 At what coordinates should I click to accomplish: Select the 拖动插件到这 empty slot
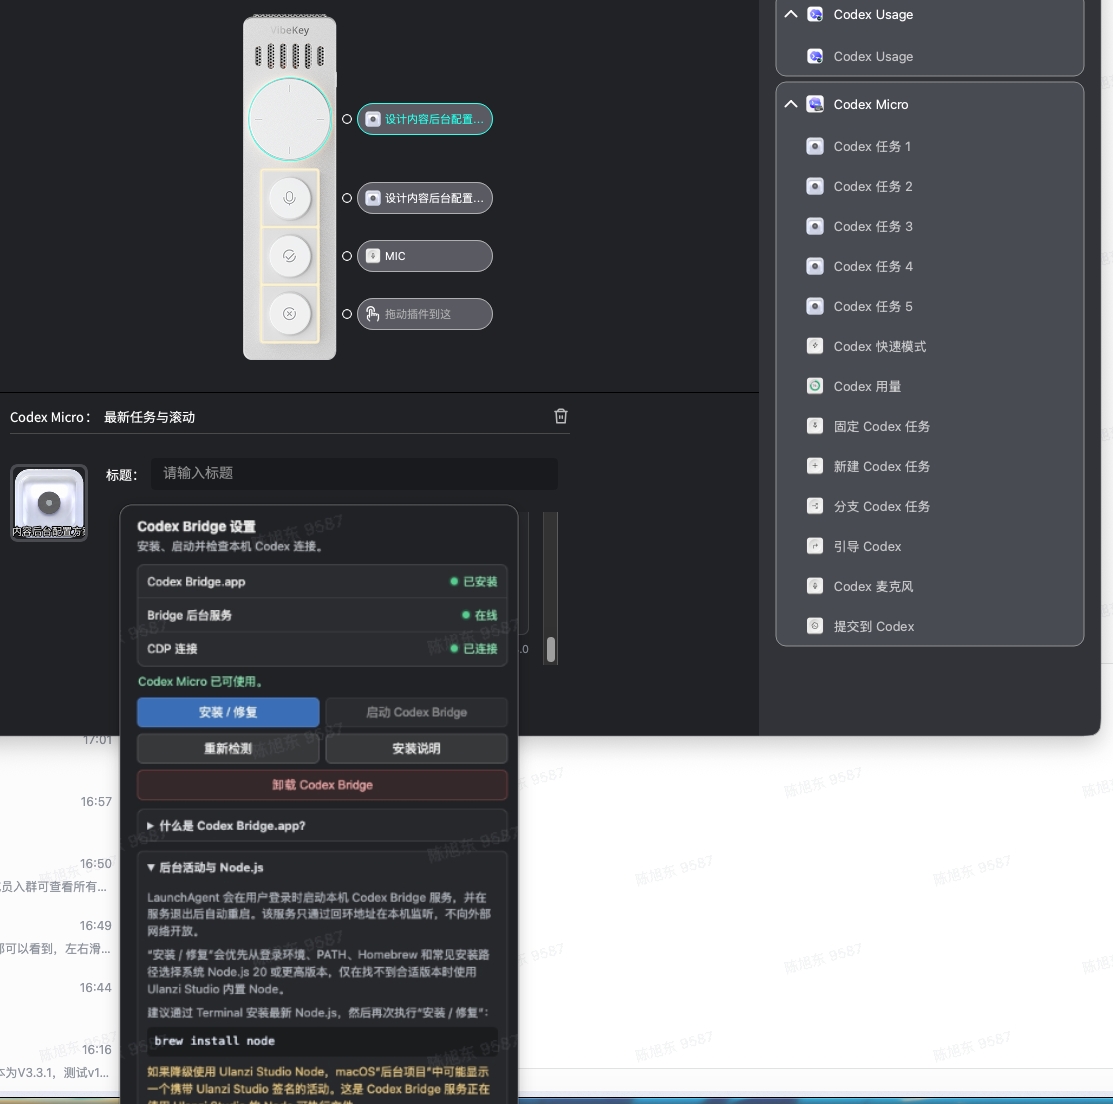coord(424,314)
